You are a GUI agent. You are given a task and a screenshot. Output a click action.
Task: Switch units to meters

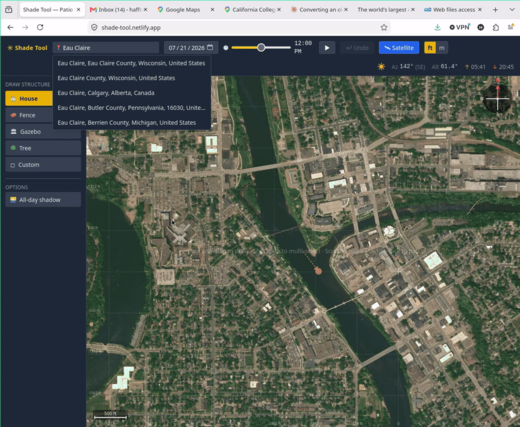point(442,48)
